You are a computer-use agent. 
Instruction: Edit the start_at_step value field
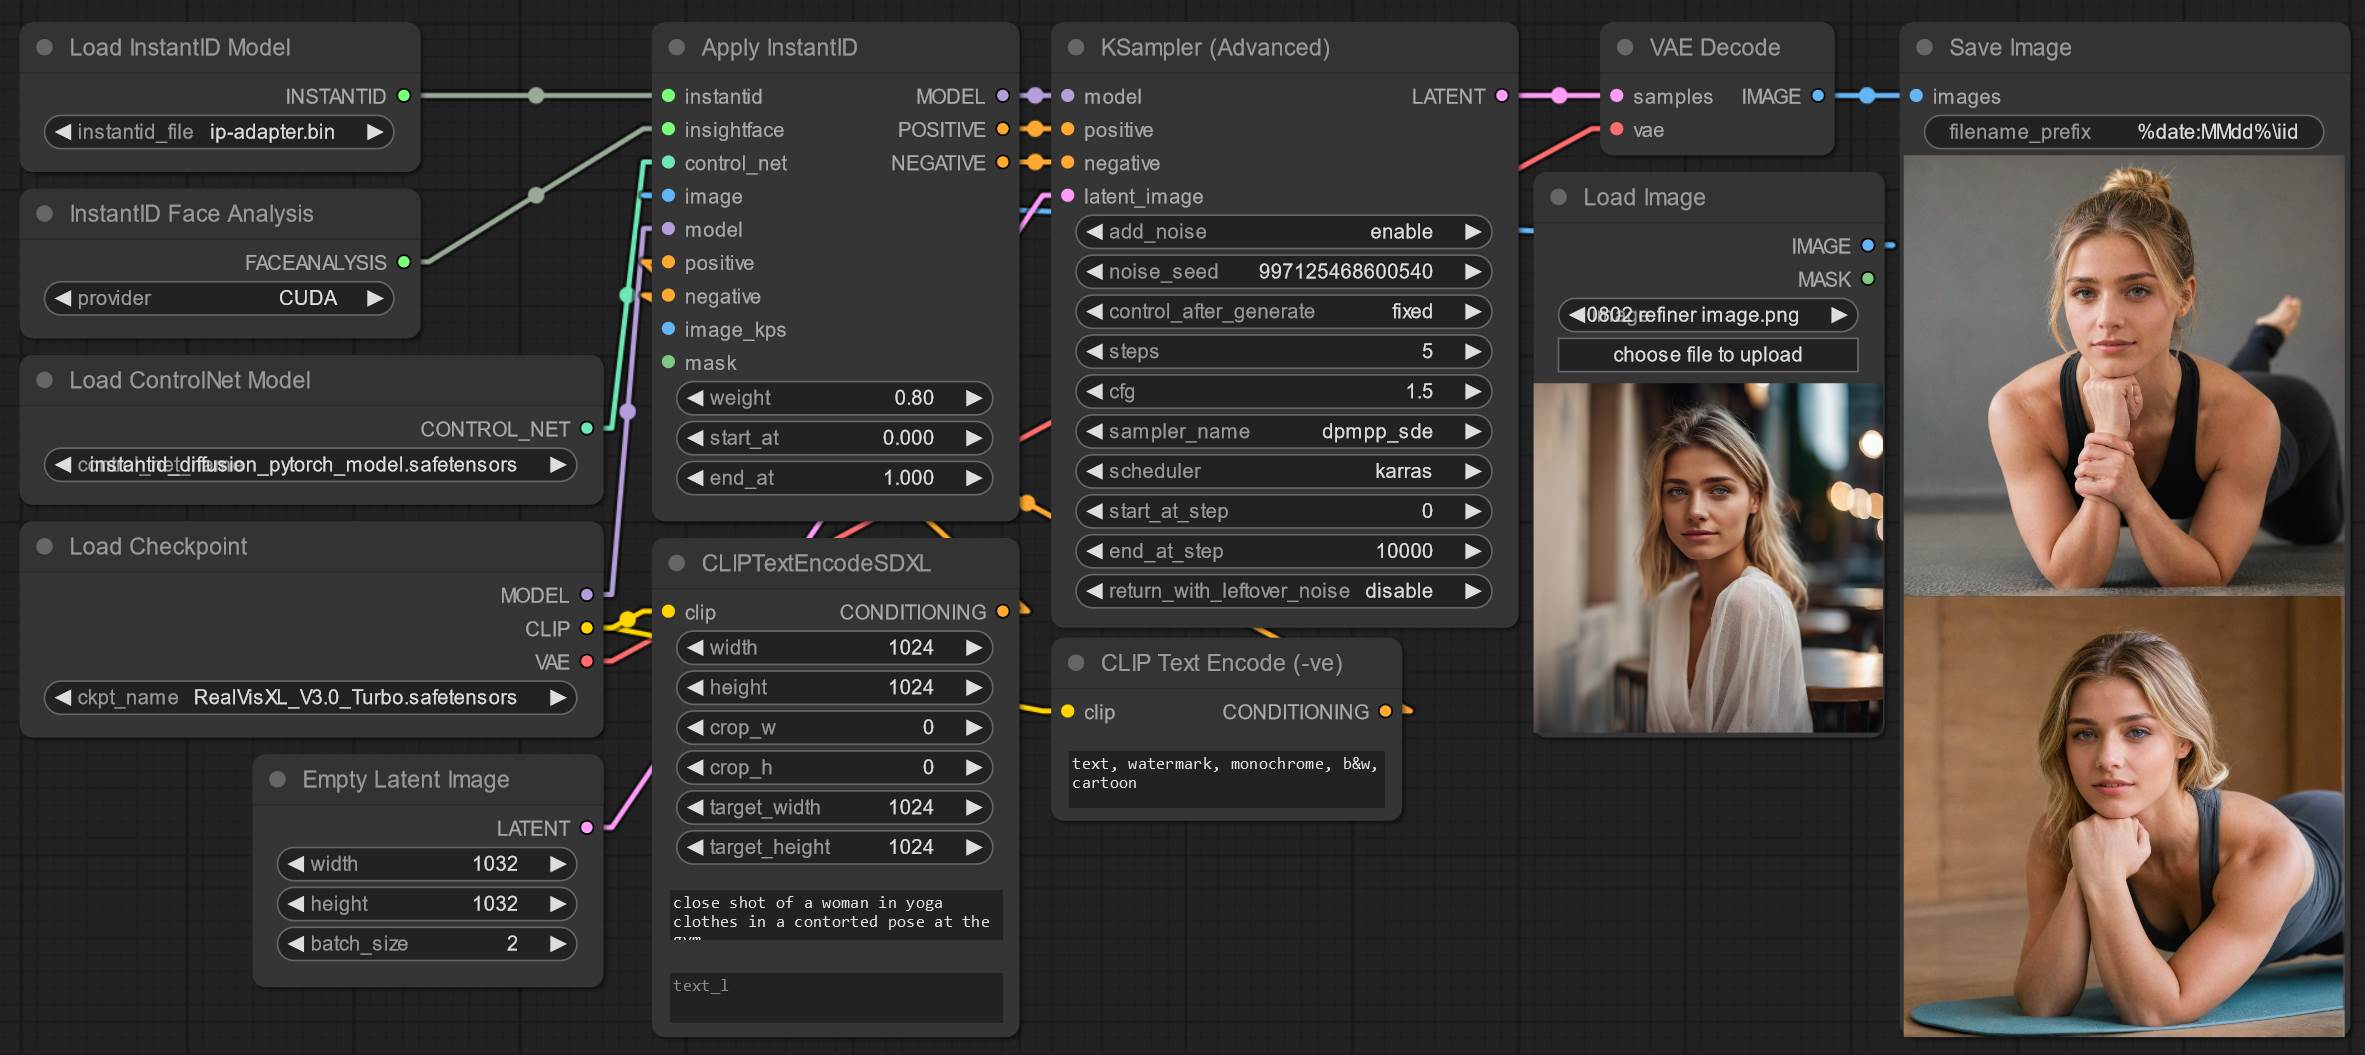click(x=1284, y=511)
